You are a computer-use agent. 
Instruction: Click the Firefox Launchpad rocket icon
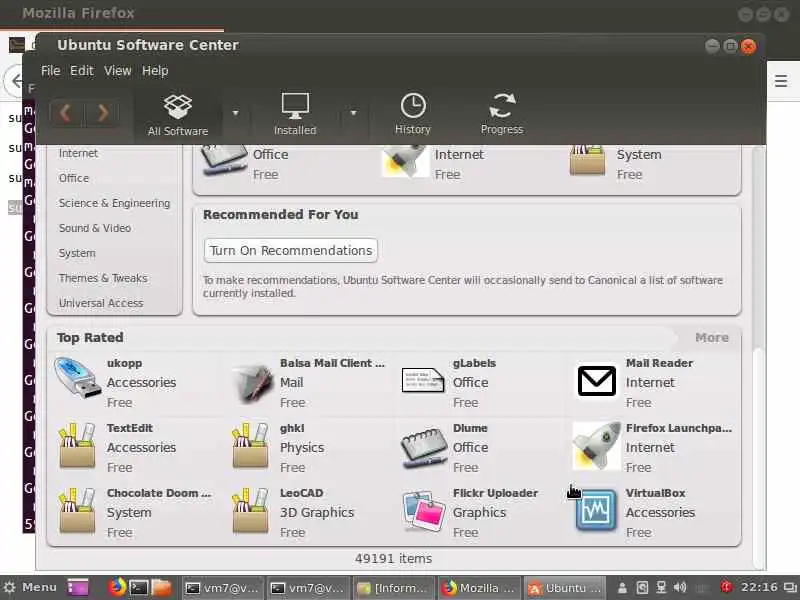[596, 445]
